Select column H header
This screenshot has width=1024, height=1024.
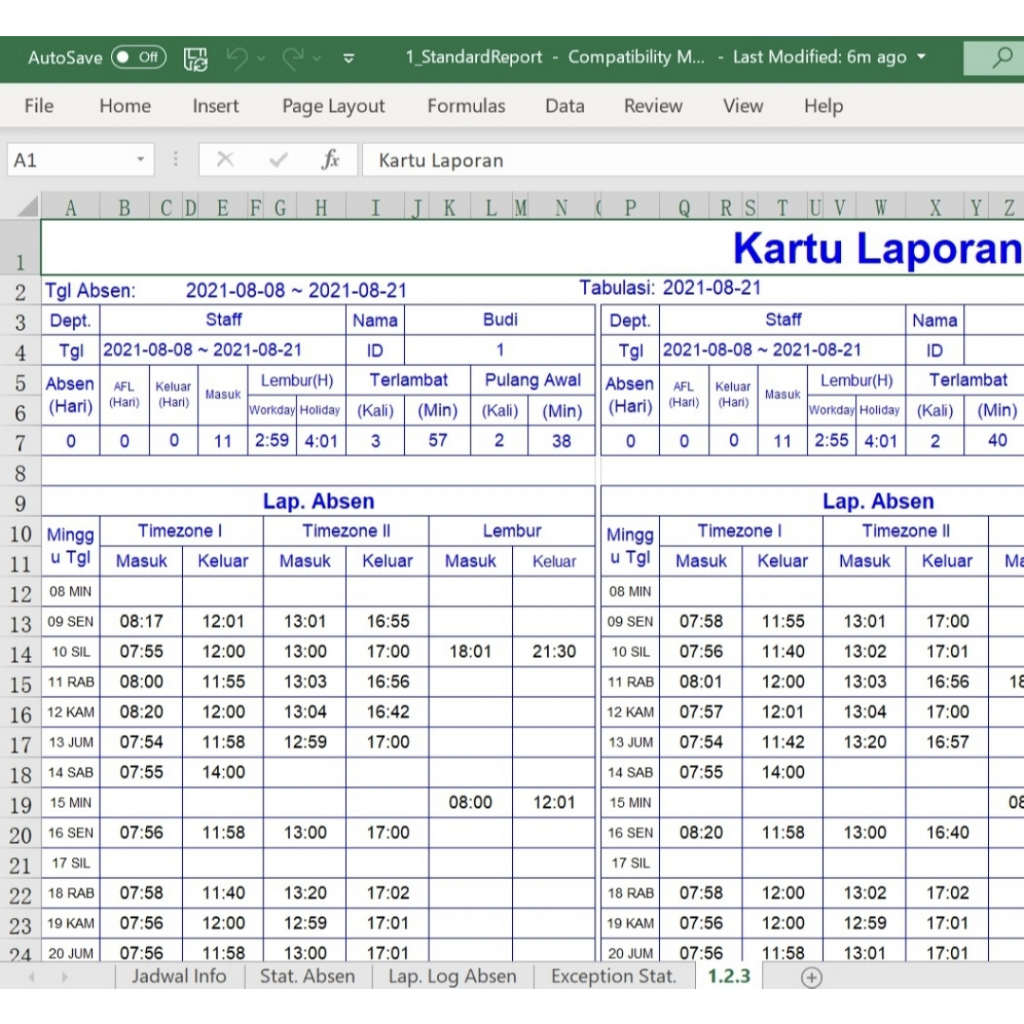pos(320,208)
